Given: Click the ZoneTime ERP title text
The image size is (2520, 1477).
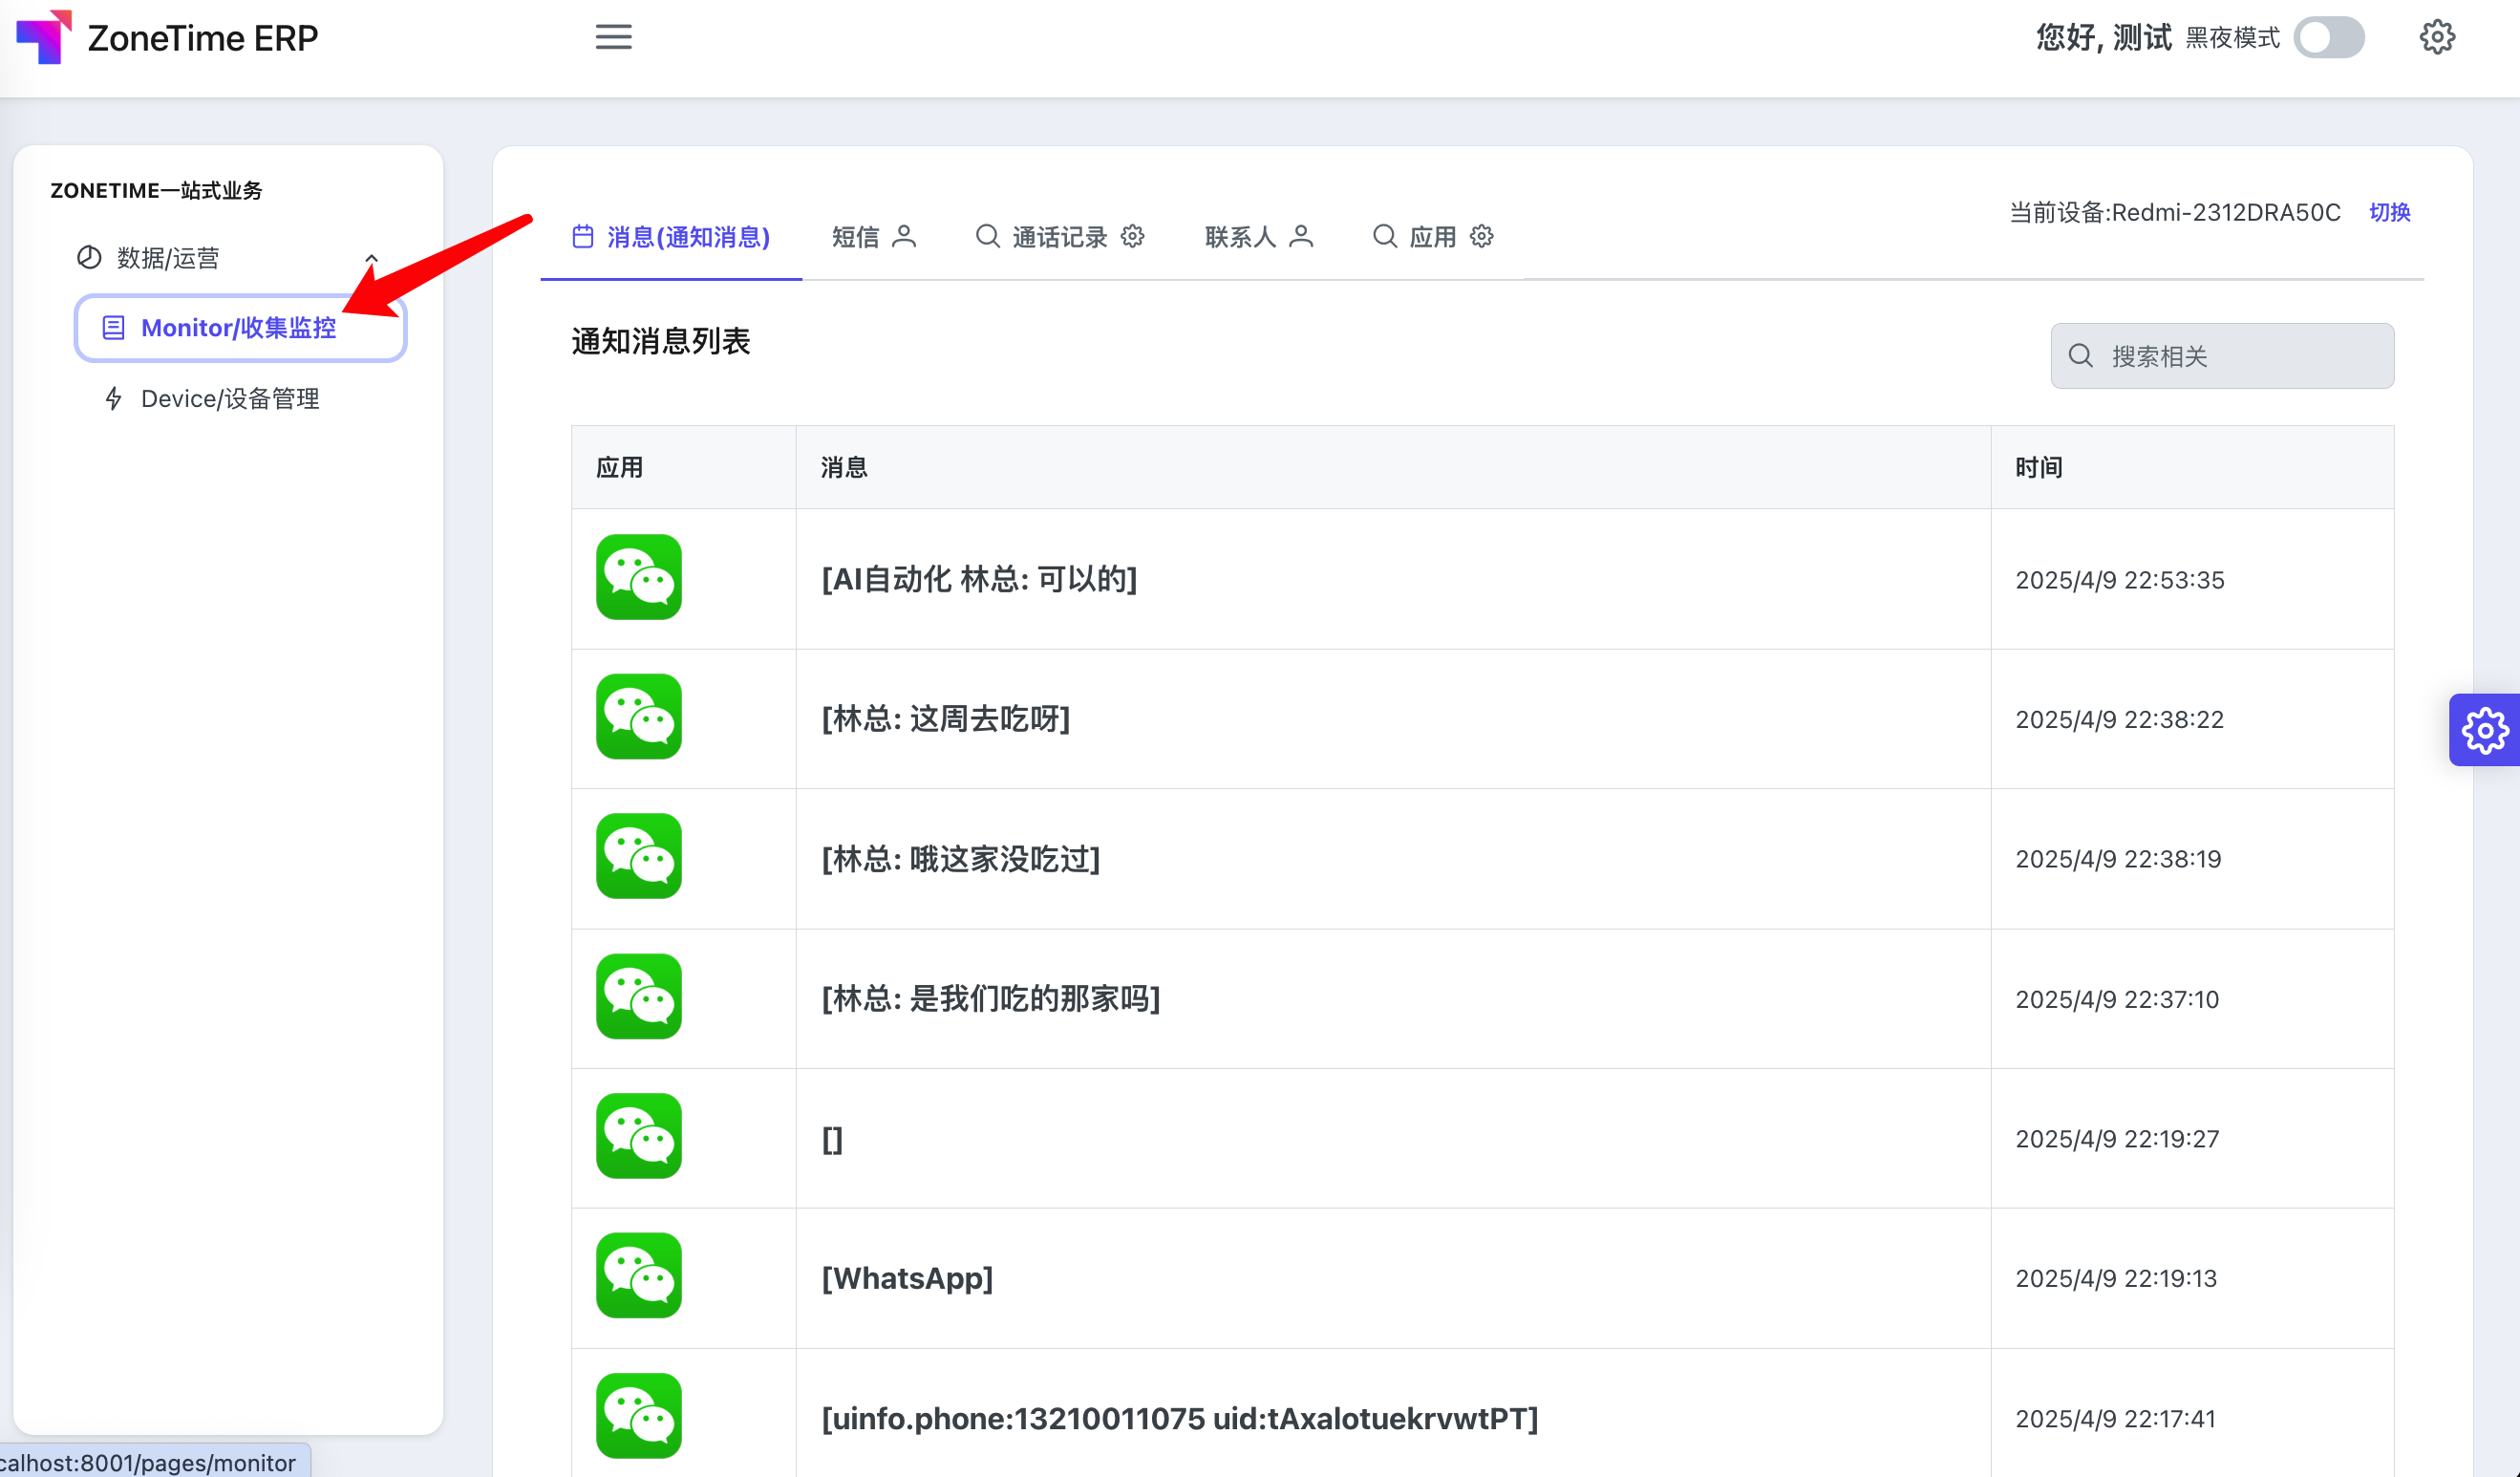Looking at the screenshot, I should pyautogui.click(x=203, y=38).
